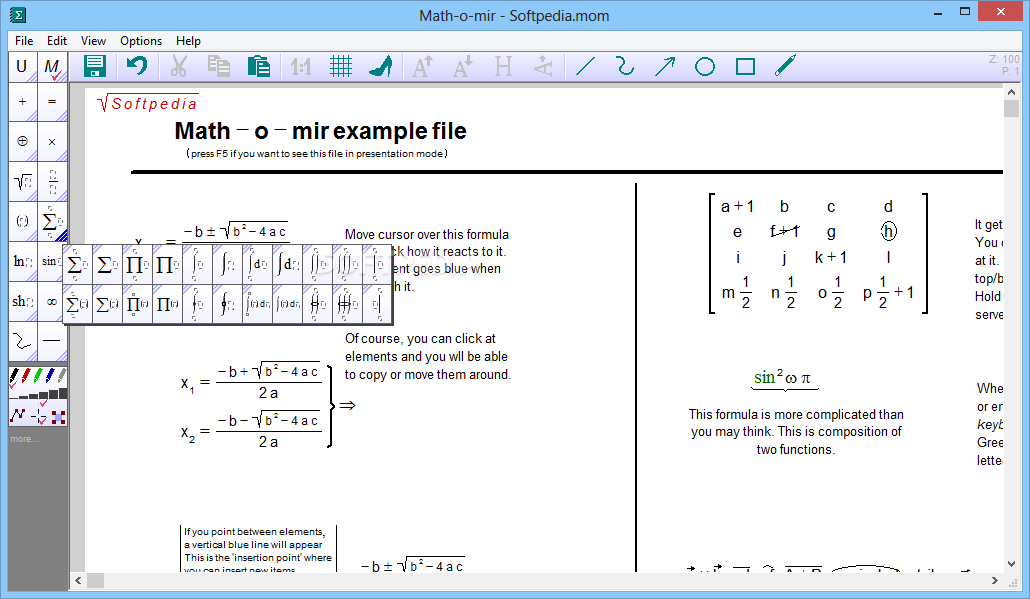Open the equals sign group
Image resolution: width=1030 pixels, height=599 pixels.
52,102
